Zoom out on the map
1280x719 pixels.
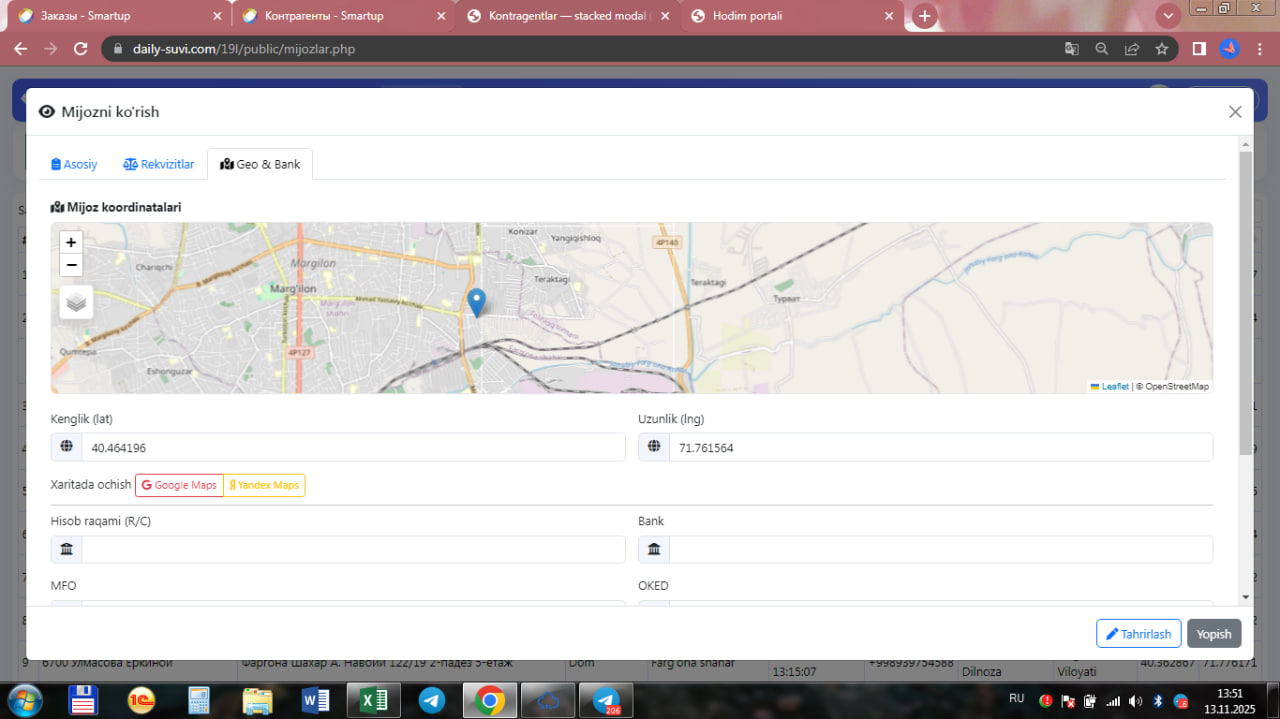tap(71, 265)
